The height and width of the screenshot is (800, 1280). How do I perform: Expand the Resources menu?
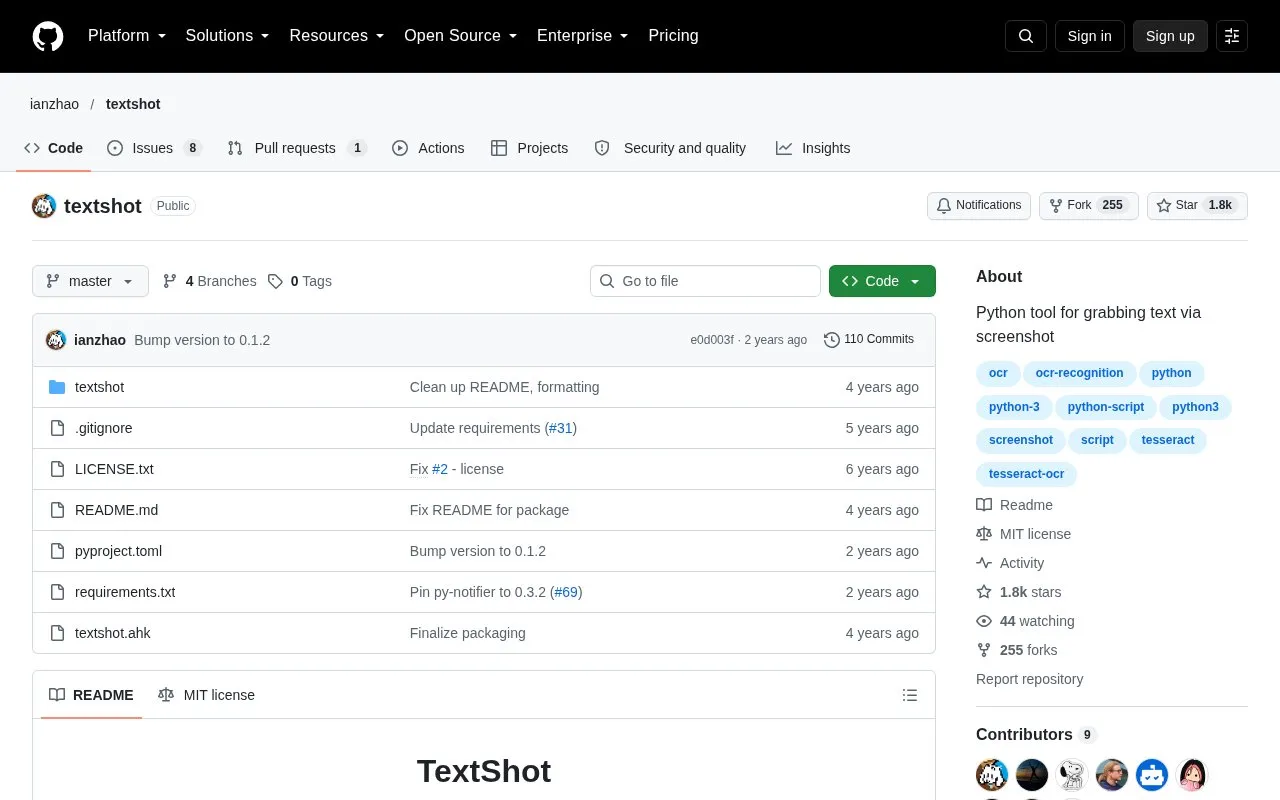click(x=337, y=36)
